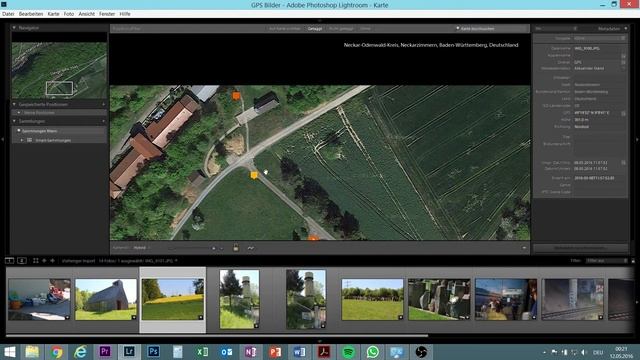Focus the Sammlungen filtern search field
640x360 pixels.
pyautogui.click(x=59, y=131)
